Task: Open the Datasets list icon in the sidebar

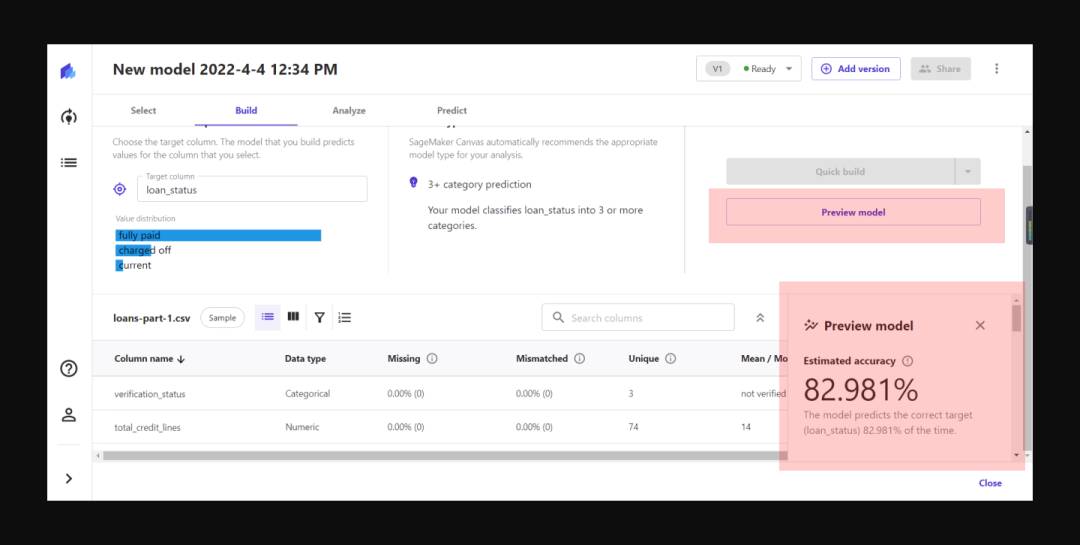Action: (68, 163)
